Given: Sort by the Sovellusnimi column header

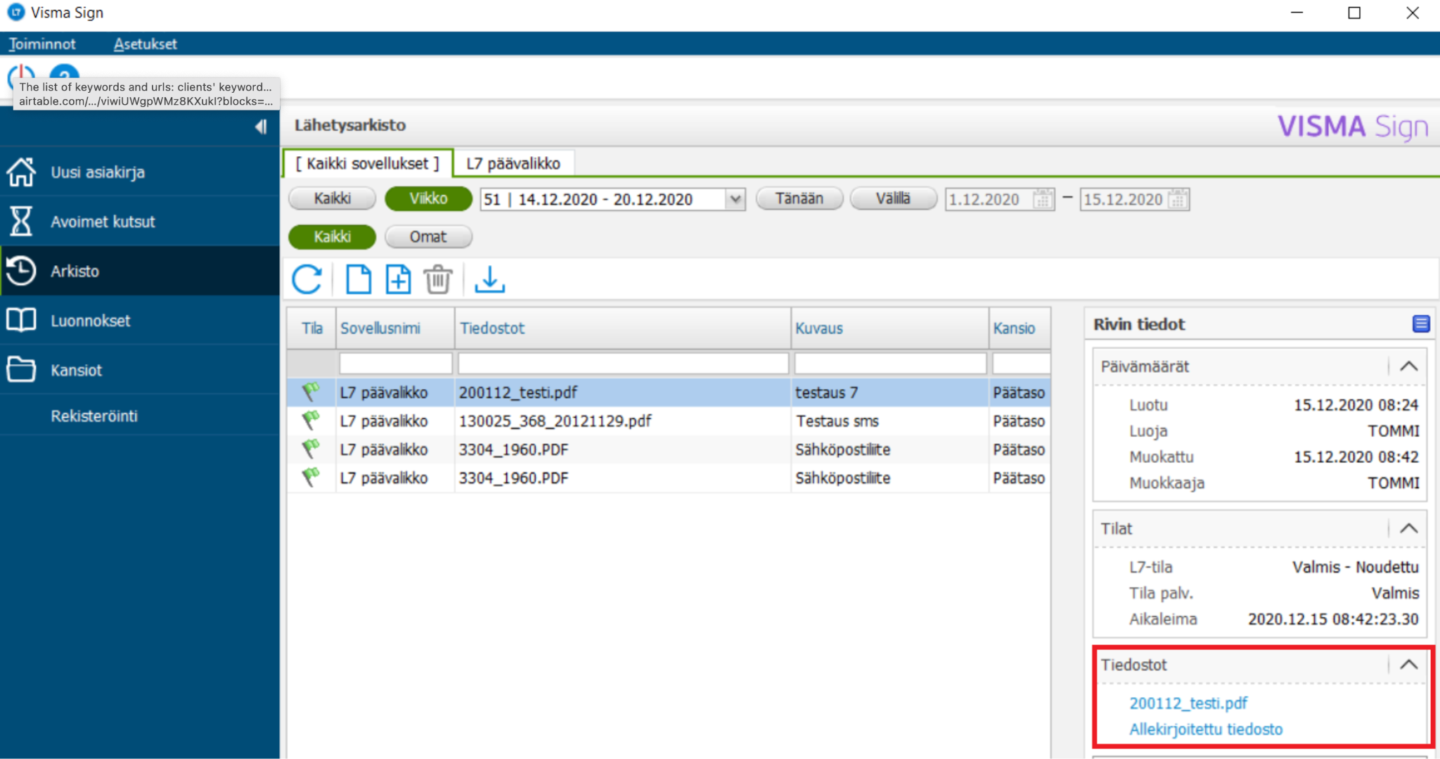Looking at the screenshot, I should 395,328.
